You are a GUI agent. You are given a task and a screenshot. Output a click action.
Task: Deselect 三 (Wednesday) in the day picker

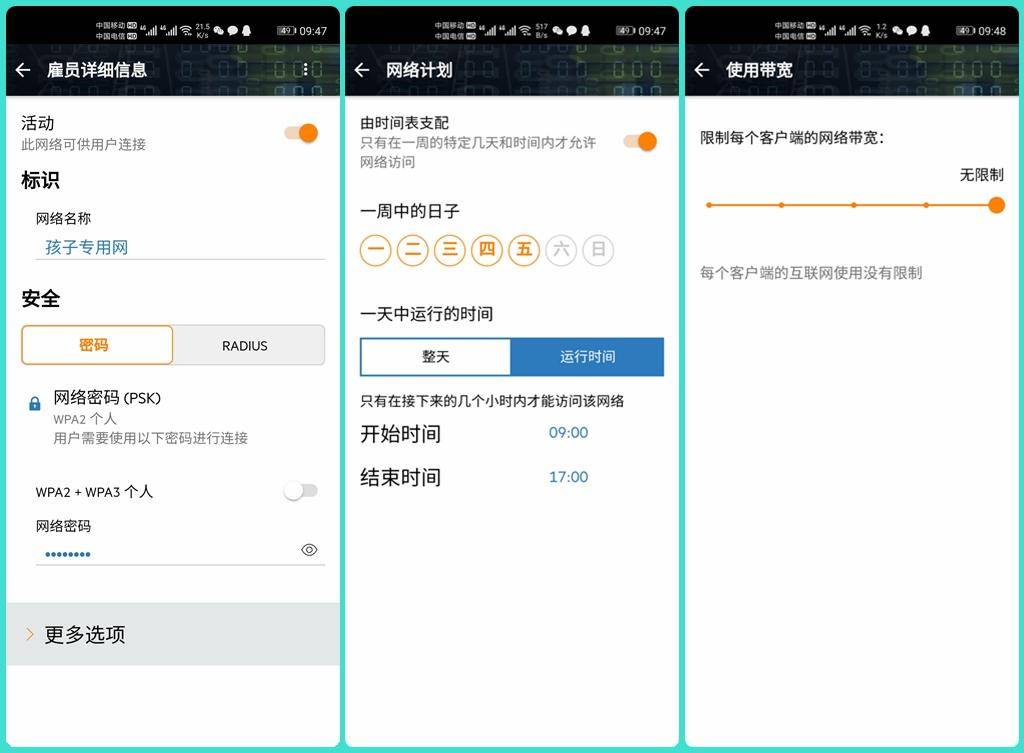click(450, 250)
